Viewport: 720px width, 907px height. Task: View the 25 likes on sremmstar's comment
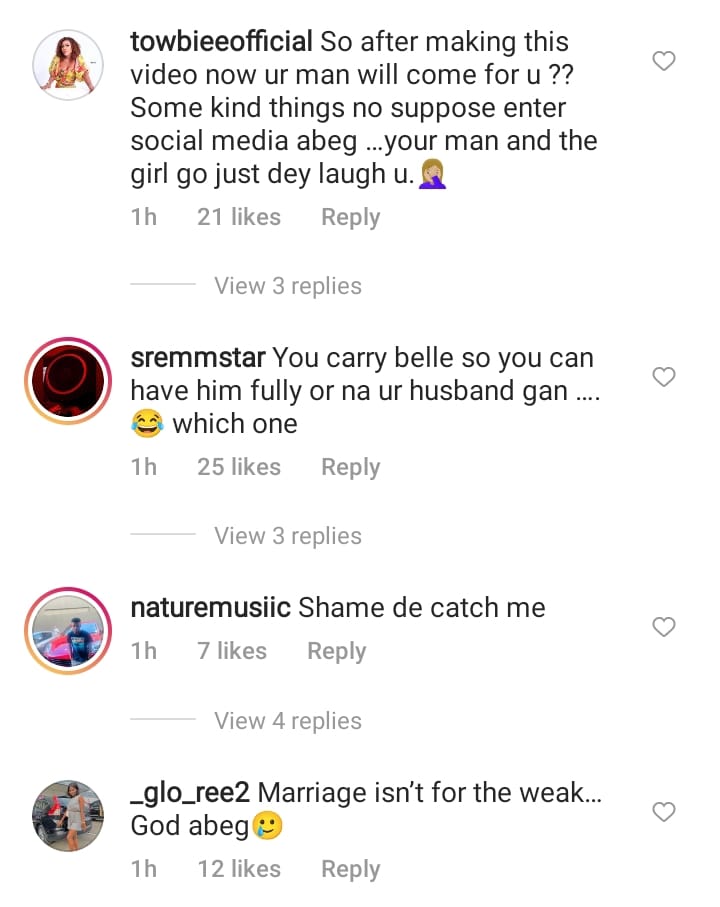(238, 467)
